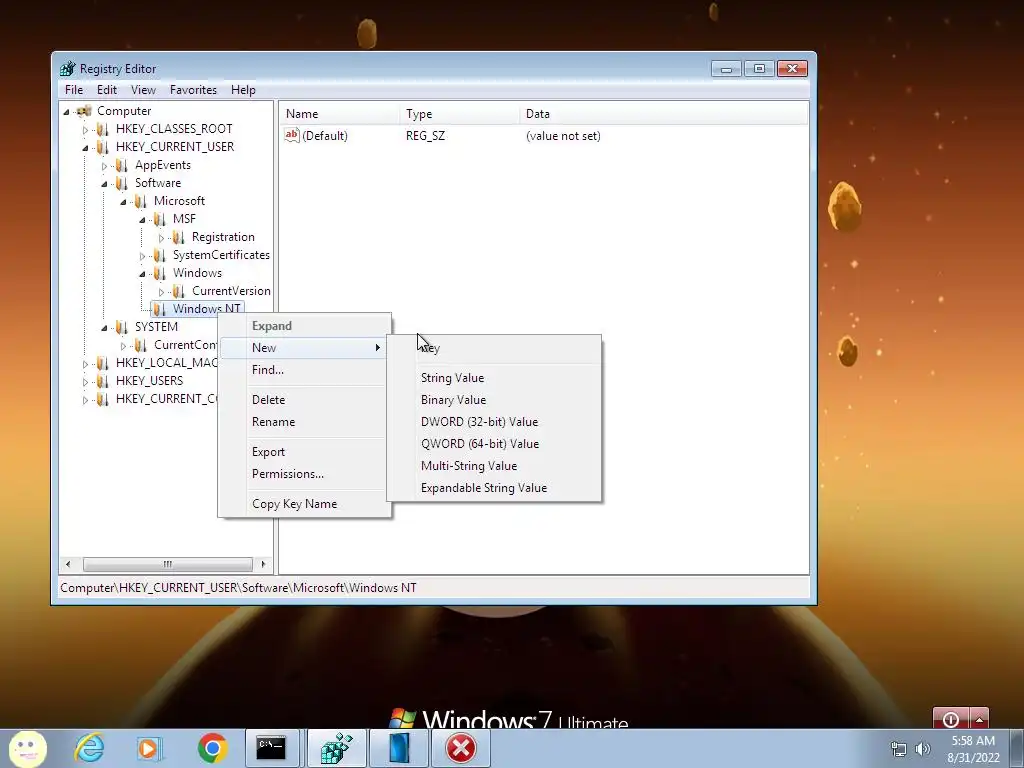Click the Microsoft folder icon

(140, 201)
